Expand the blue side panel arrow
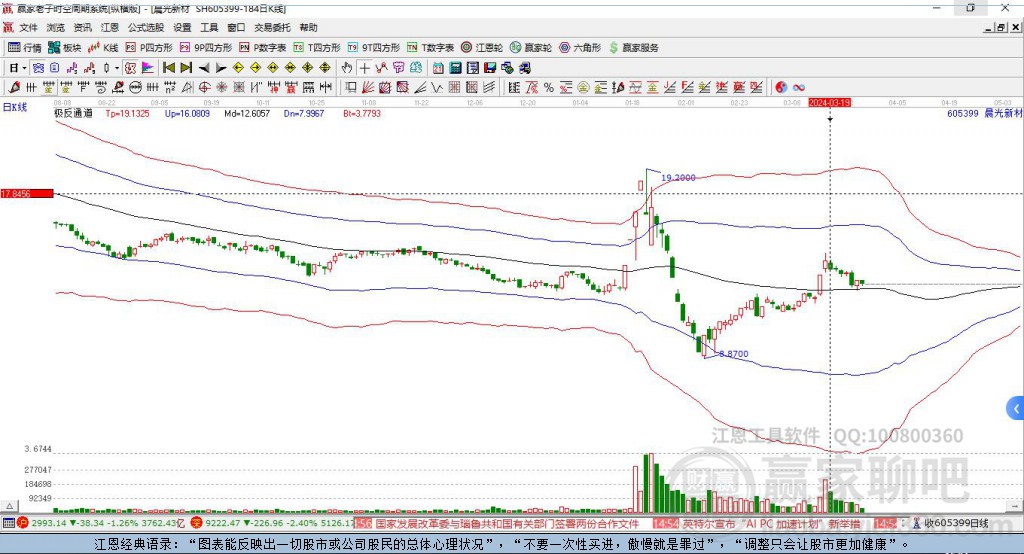Screen dimensions: 1024x554 pyautogui.click(x=1016, y=409)
